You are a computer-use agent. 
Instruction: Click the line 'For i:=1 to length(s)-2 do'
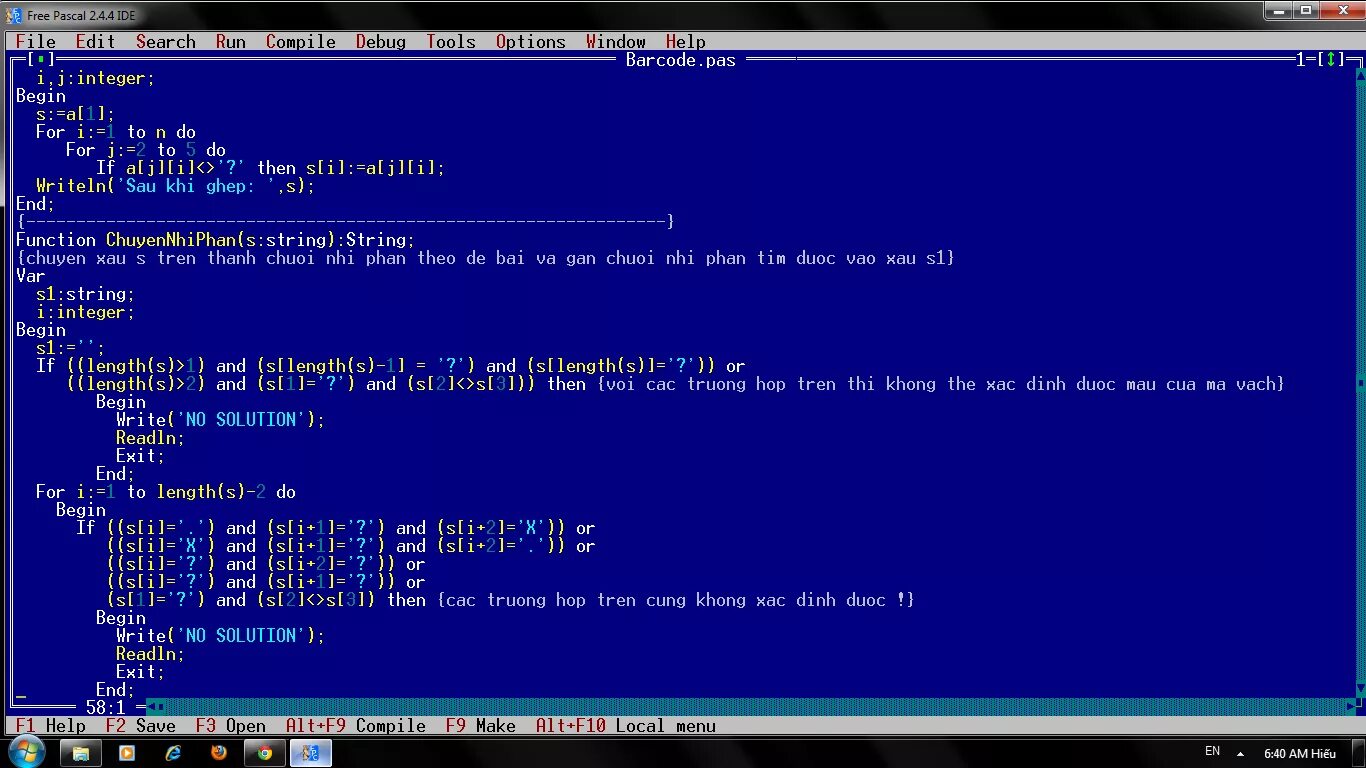[x=166, y=492]
